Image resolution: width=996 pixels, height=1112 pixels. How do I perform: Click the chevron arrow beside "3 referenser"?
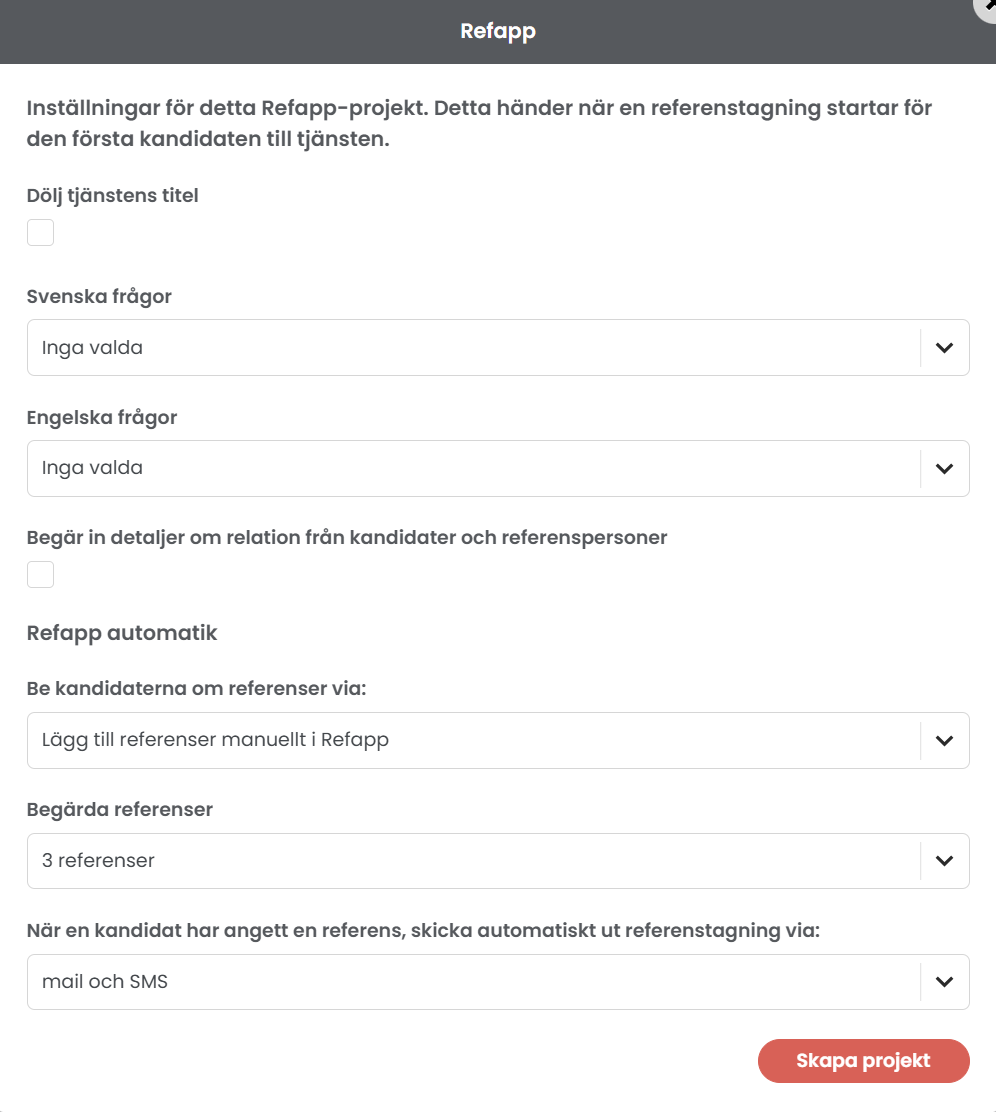(x=944, y=861)
